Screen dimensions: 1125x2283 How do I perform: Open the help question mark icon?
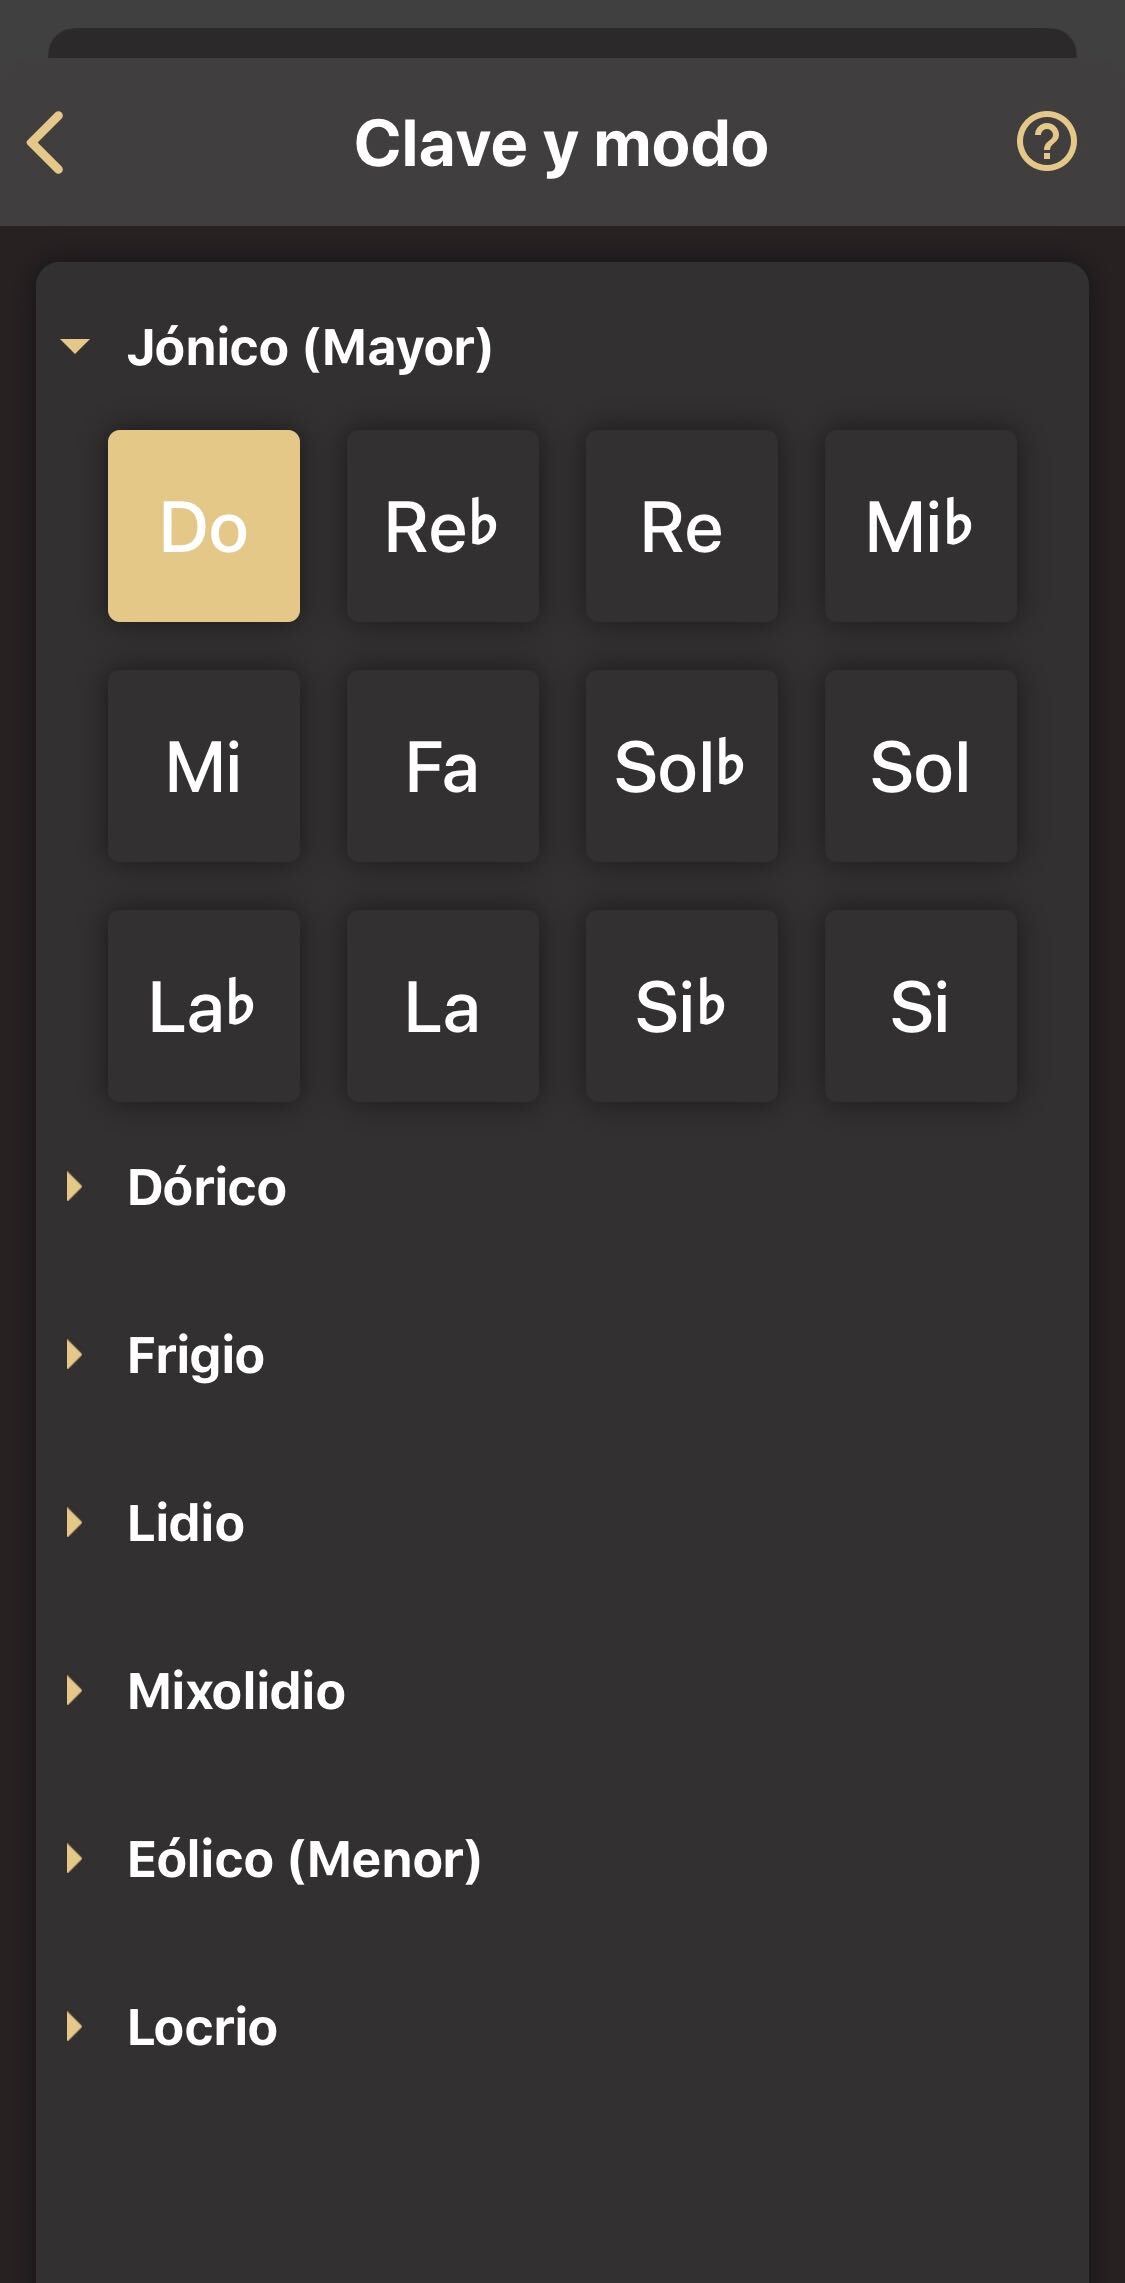coord(1046,142)
